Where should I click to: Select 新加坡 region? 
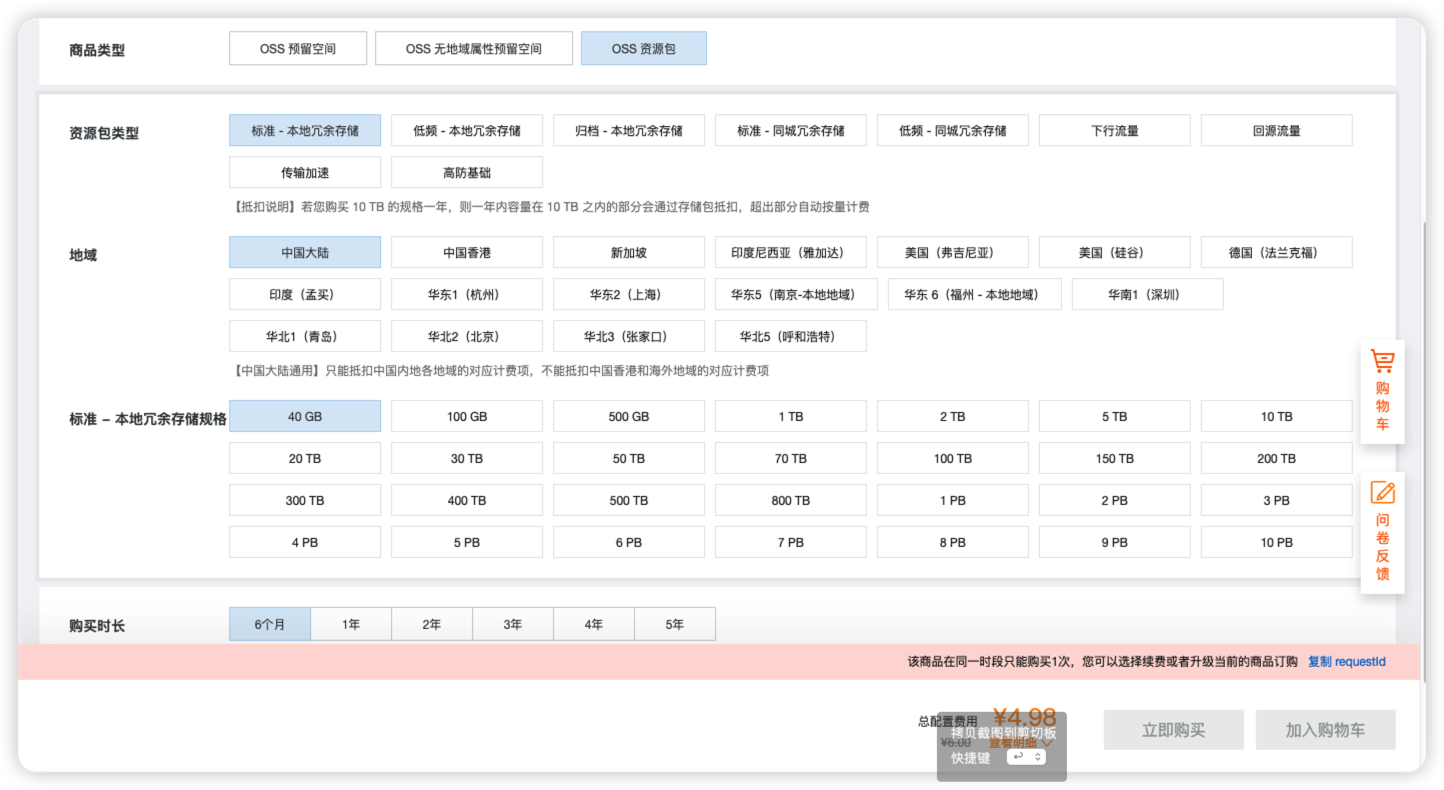pyautogui.click(x=629, y=252)
